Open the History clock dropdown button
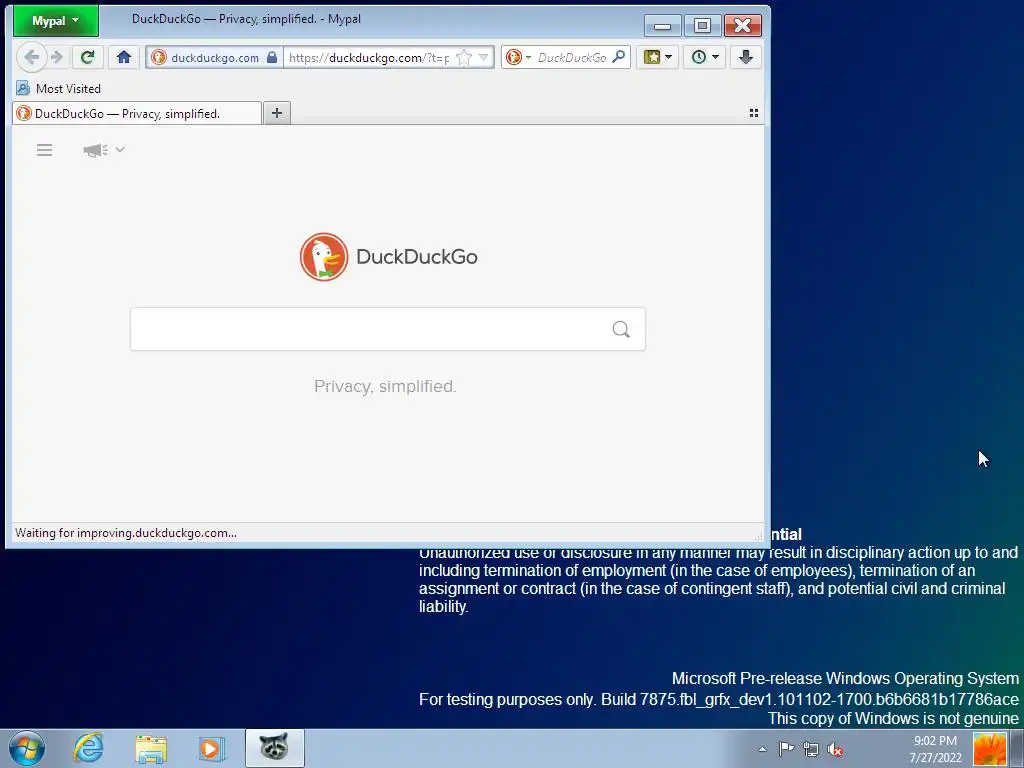Screen dimensions: 1024x768 tap(705, 57)
